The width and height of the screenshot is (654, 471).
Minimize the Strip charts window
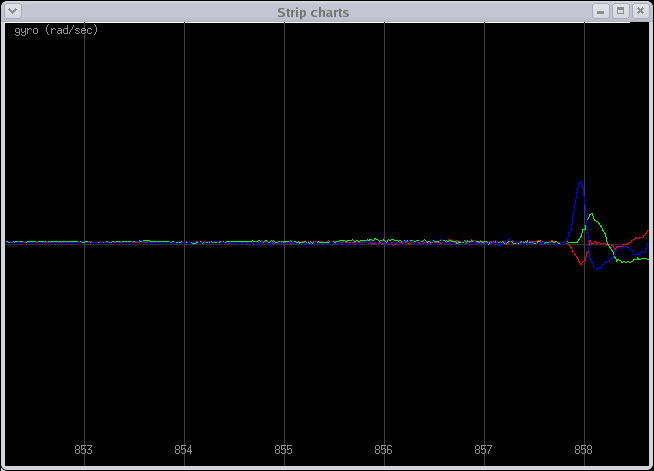(601, 11)
